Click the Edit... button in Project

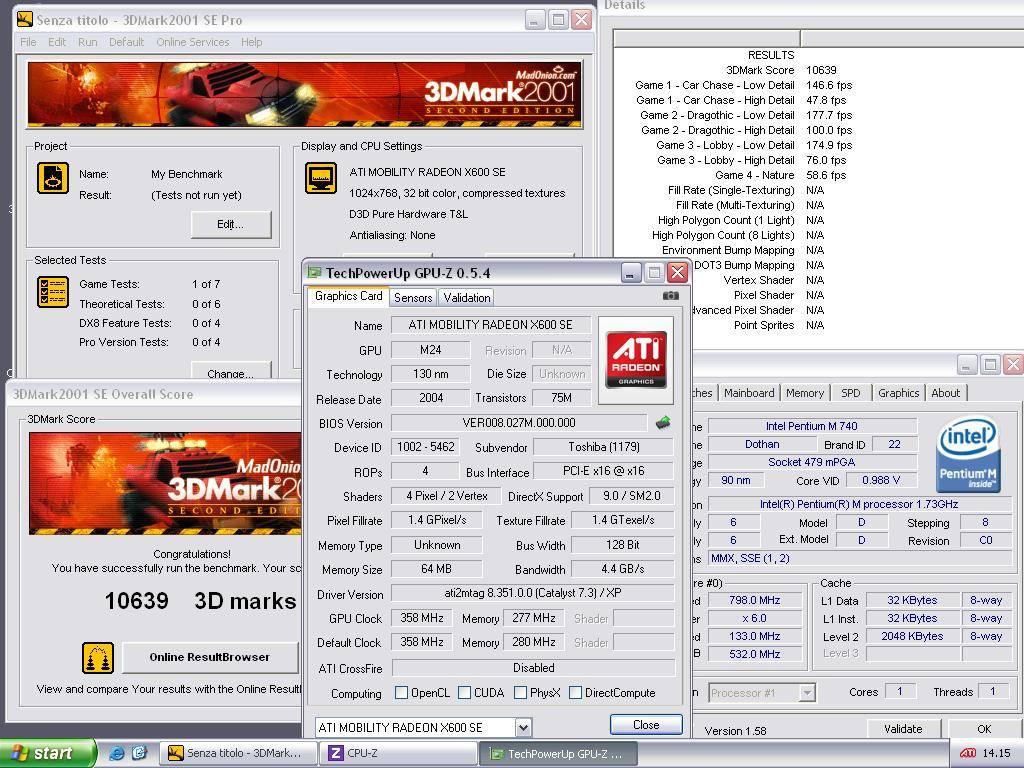coord(231,224)
